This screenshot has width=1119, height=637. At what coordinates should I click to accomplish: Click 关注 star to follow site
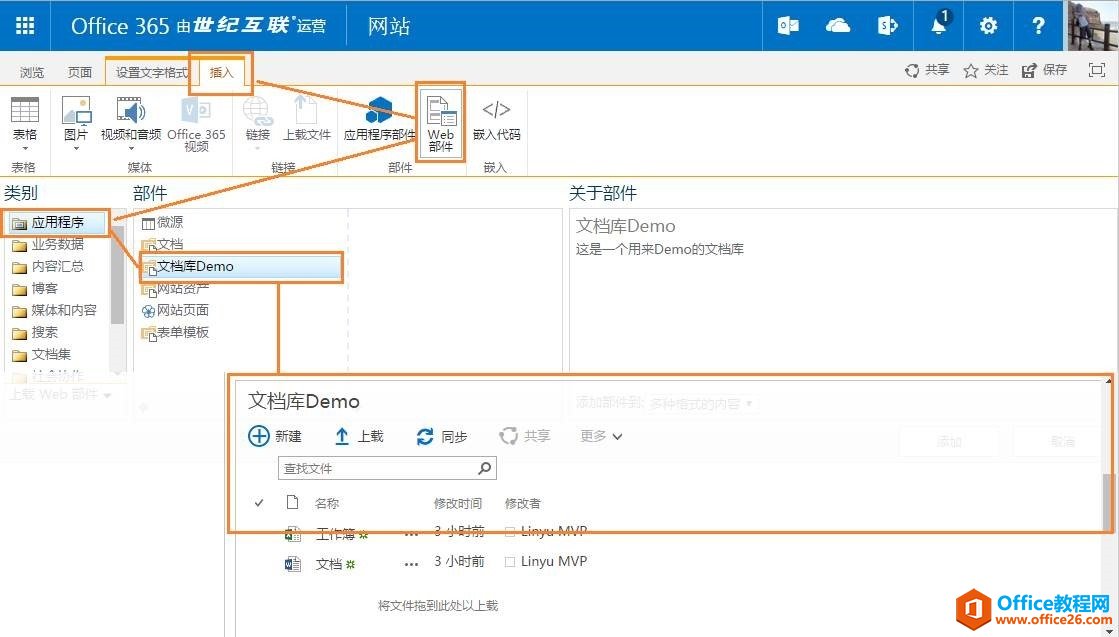point(986,70)
